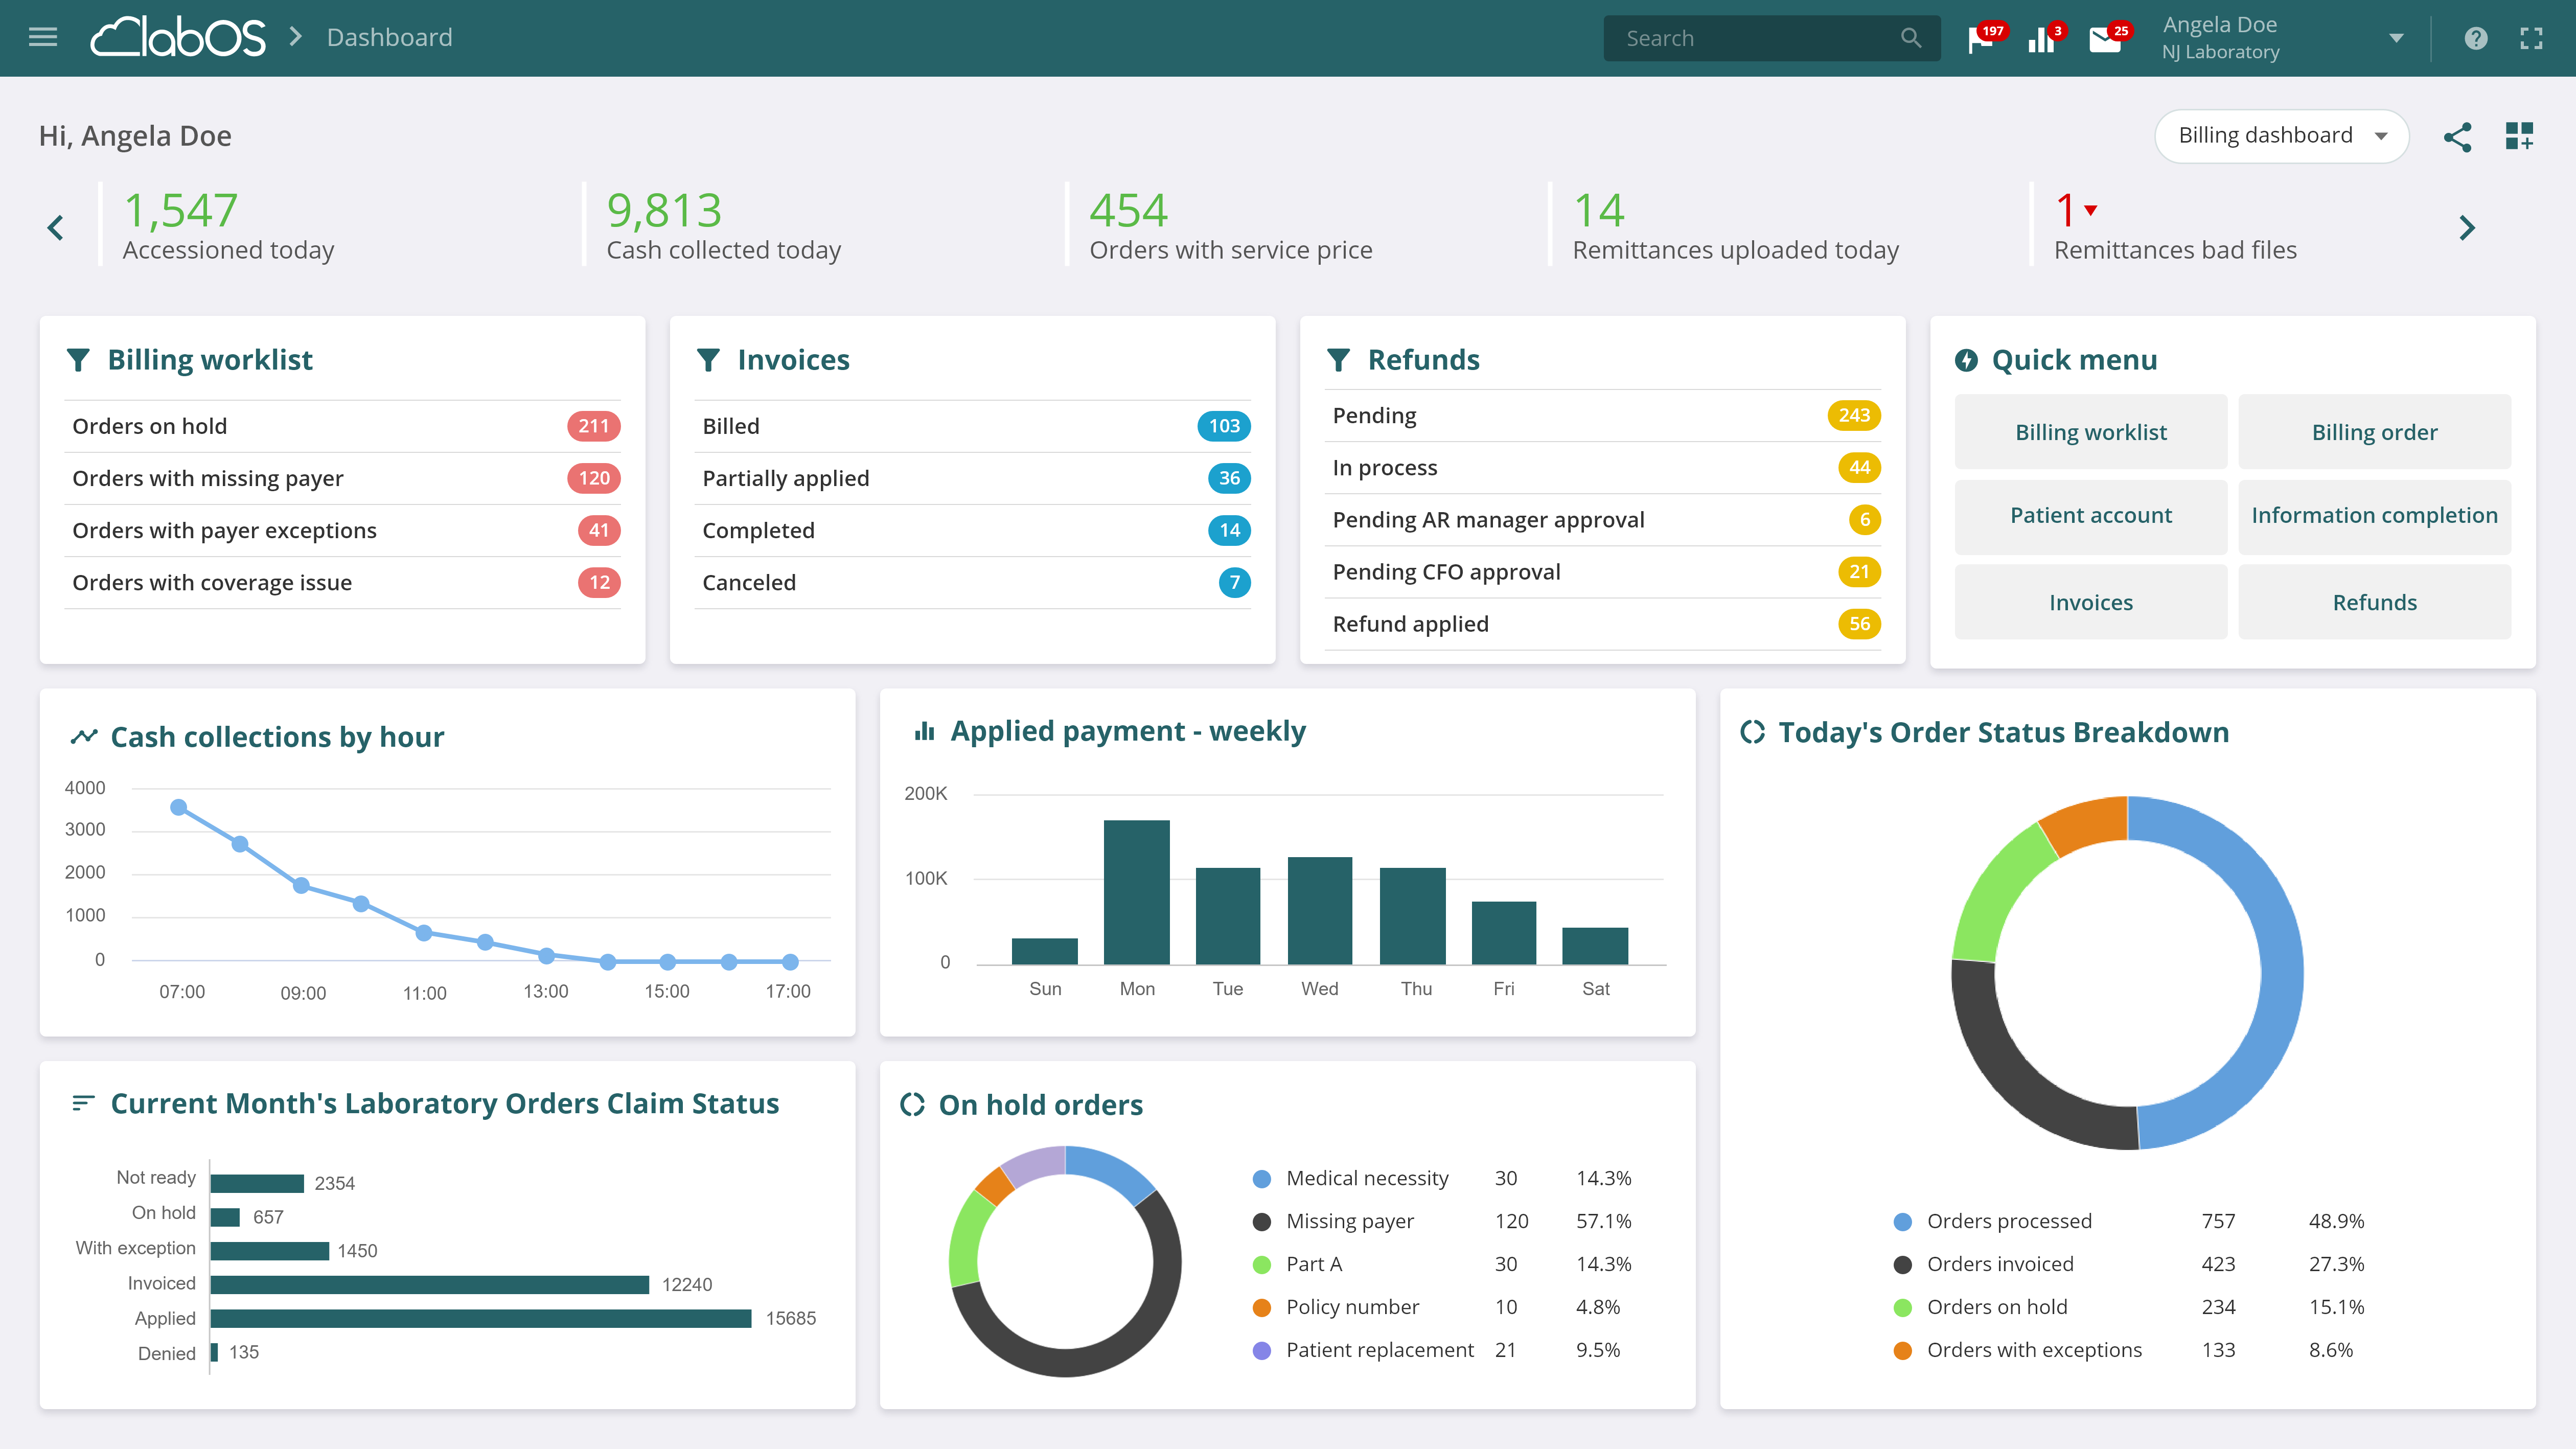Click the add widget grid icon
The width and height of the screenshot is (2576, 1449).
point(2519,136)
